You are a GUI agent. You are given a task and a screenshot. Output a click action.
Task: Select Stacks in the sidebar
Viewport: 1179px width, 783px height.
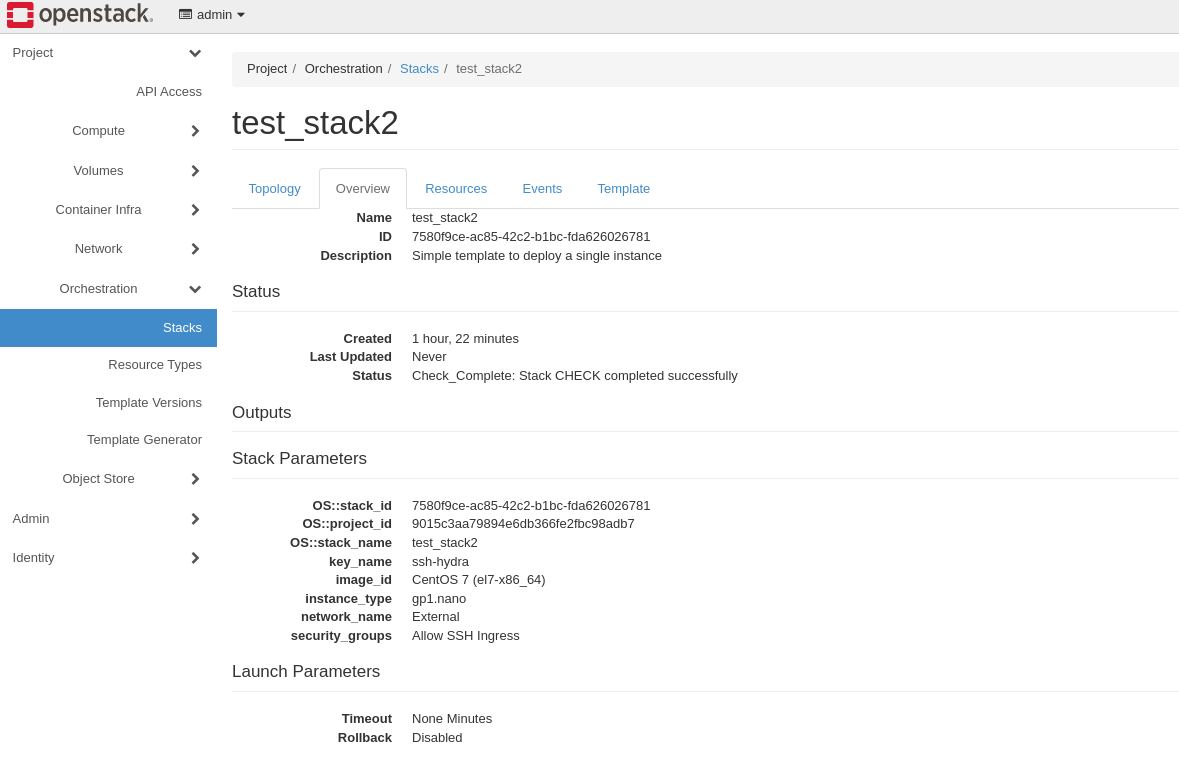click(182, 328)
